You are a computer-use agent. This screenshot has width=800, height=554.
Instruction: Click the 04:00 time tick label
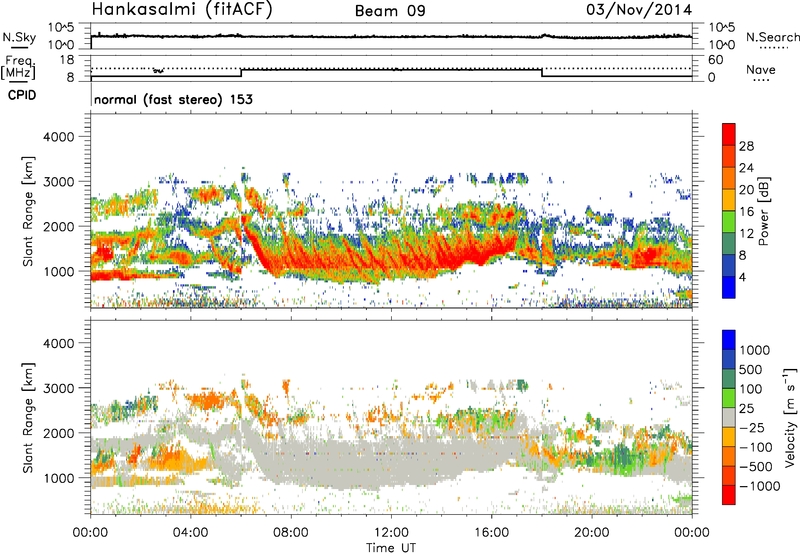(x=191, y=533)
